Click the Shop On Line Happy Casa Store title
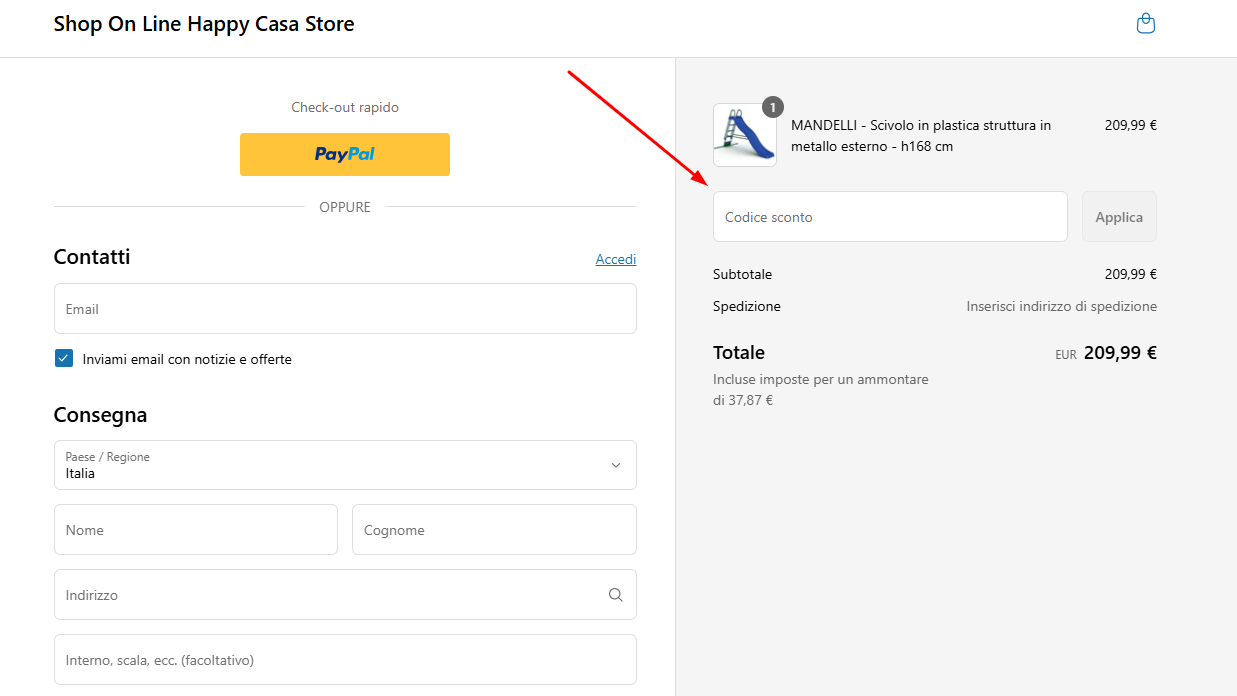This screenshot has height=696, width=1237. pos(204,24)
